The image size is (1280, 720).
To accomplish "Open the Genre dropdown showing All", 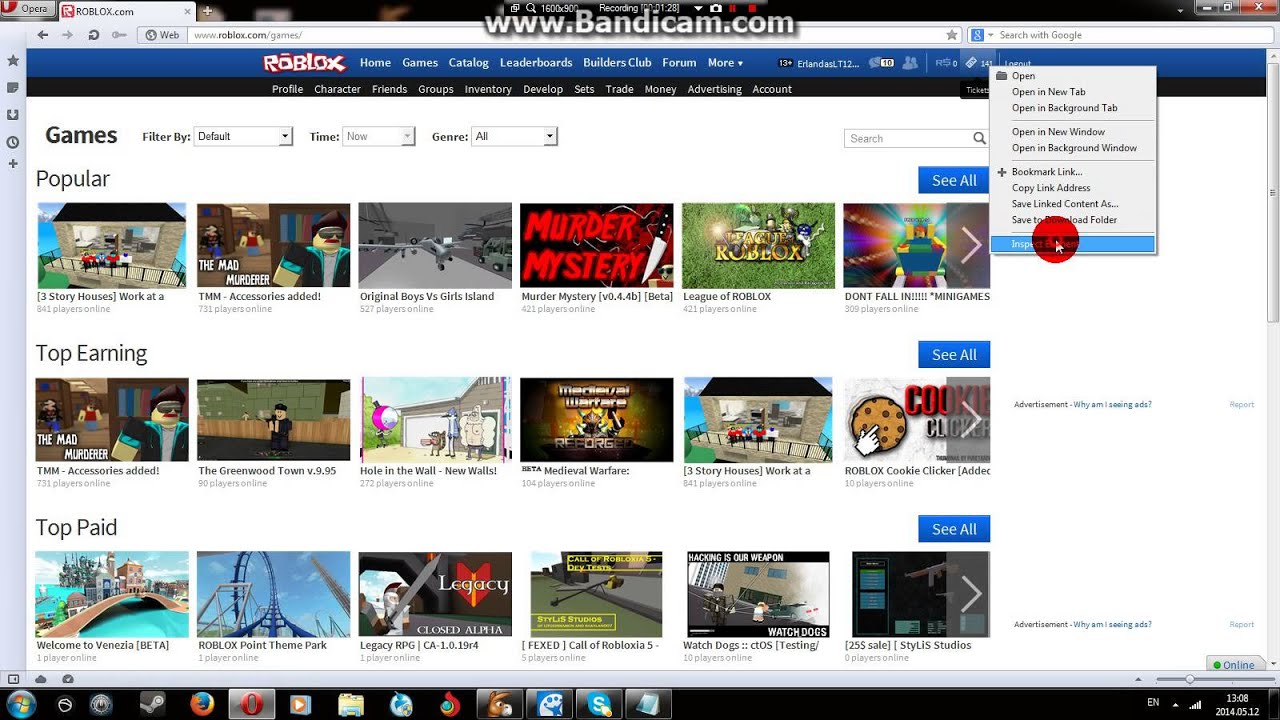I will click(514, 136).
